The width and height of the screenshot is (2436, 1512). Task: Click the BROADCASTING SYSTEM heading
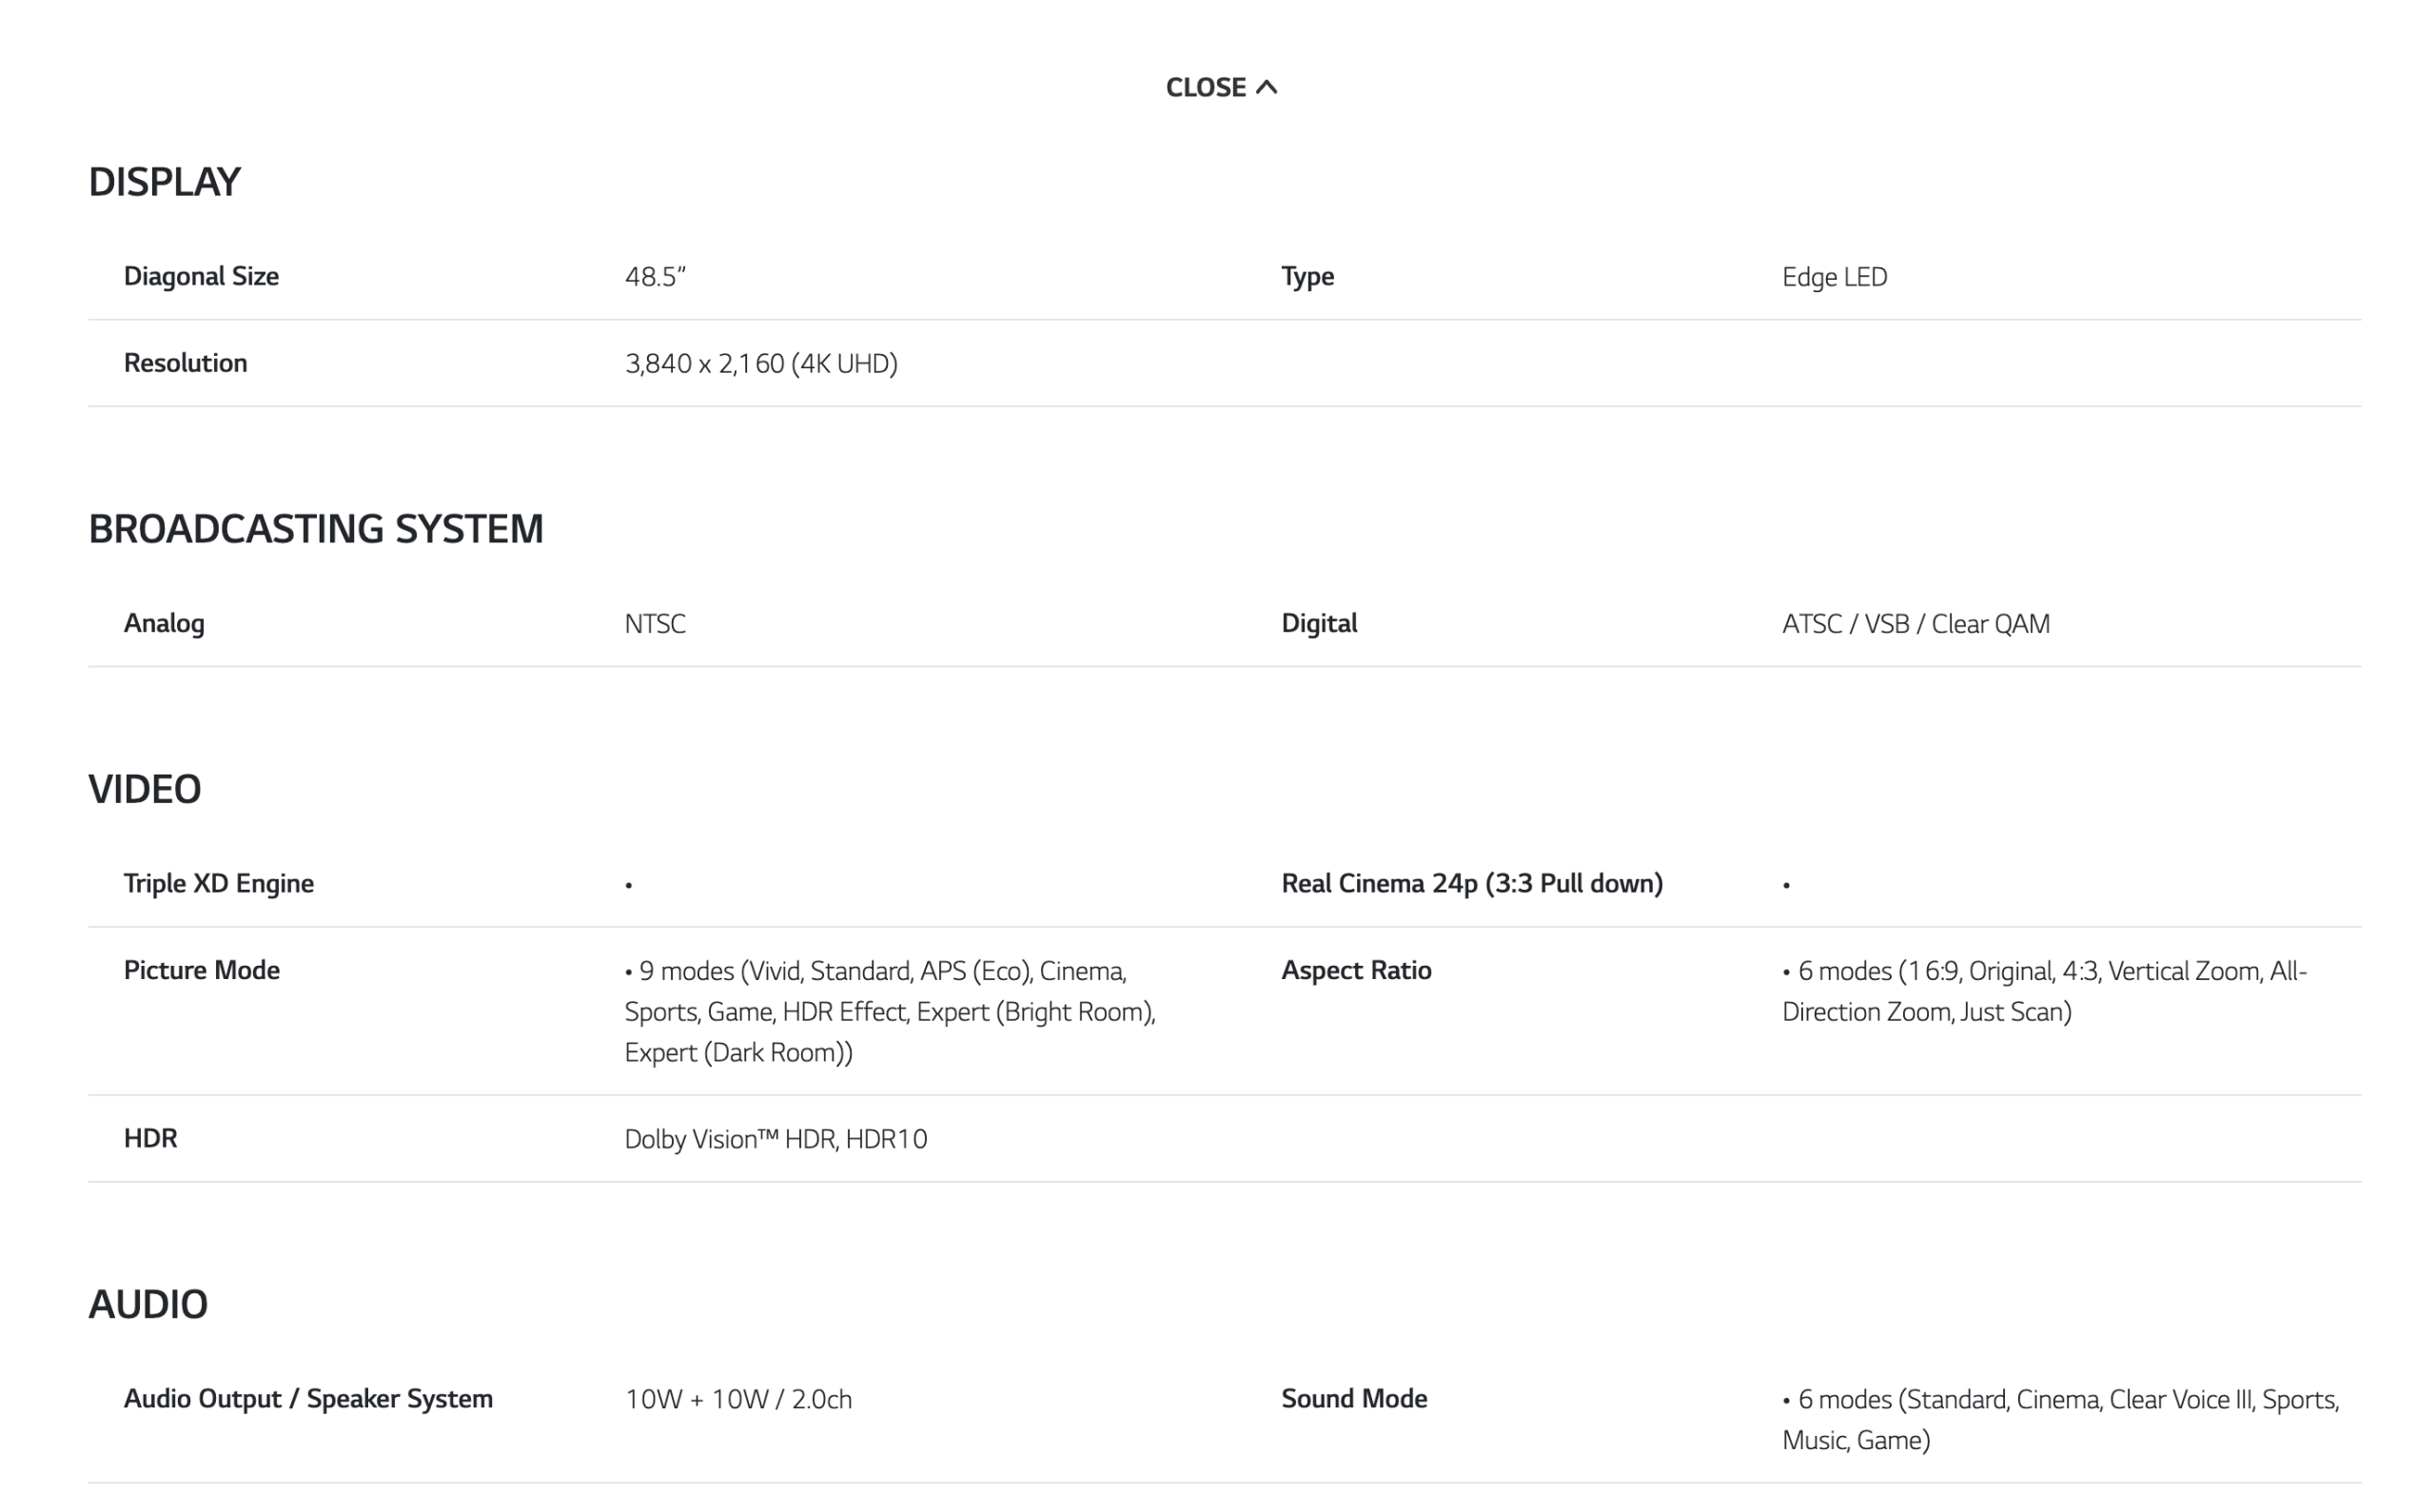(x=316, y=529)
